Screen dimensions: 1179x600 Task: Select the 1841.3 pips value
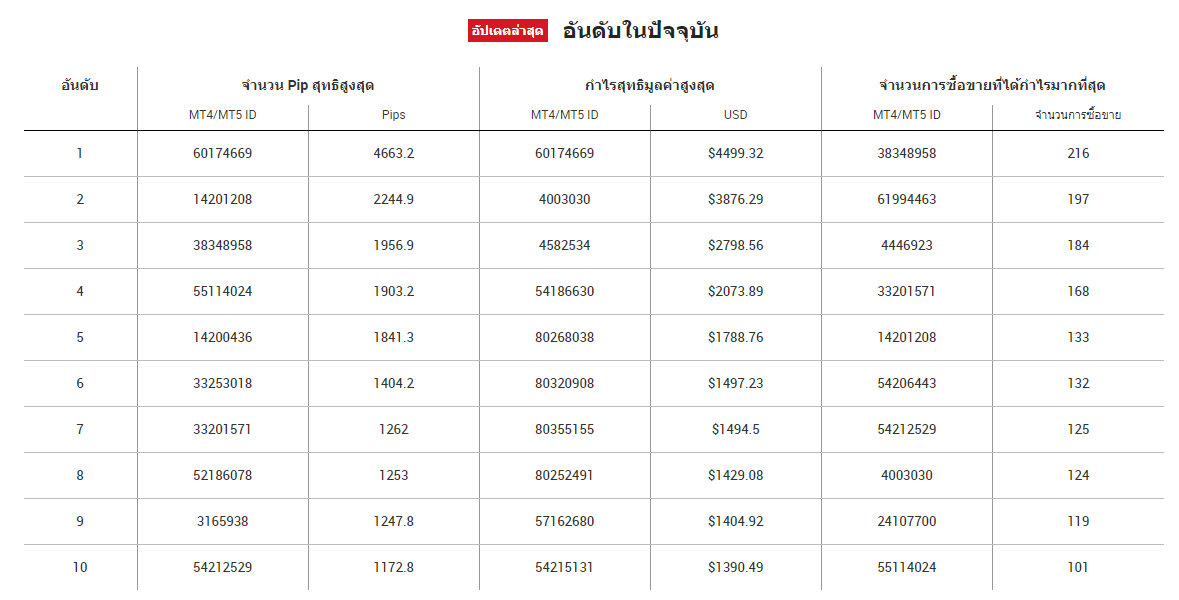tap(393, 337)
